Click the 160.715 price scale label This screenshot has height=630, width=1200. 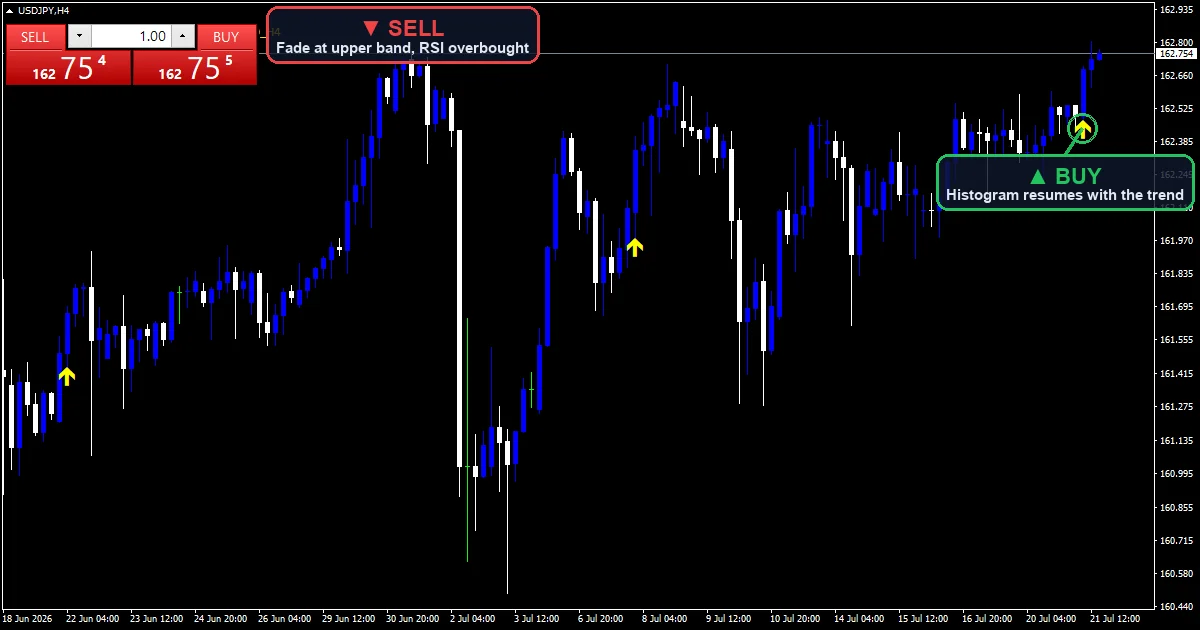(1175, 540)
